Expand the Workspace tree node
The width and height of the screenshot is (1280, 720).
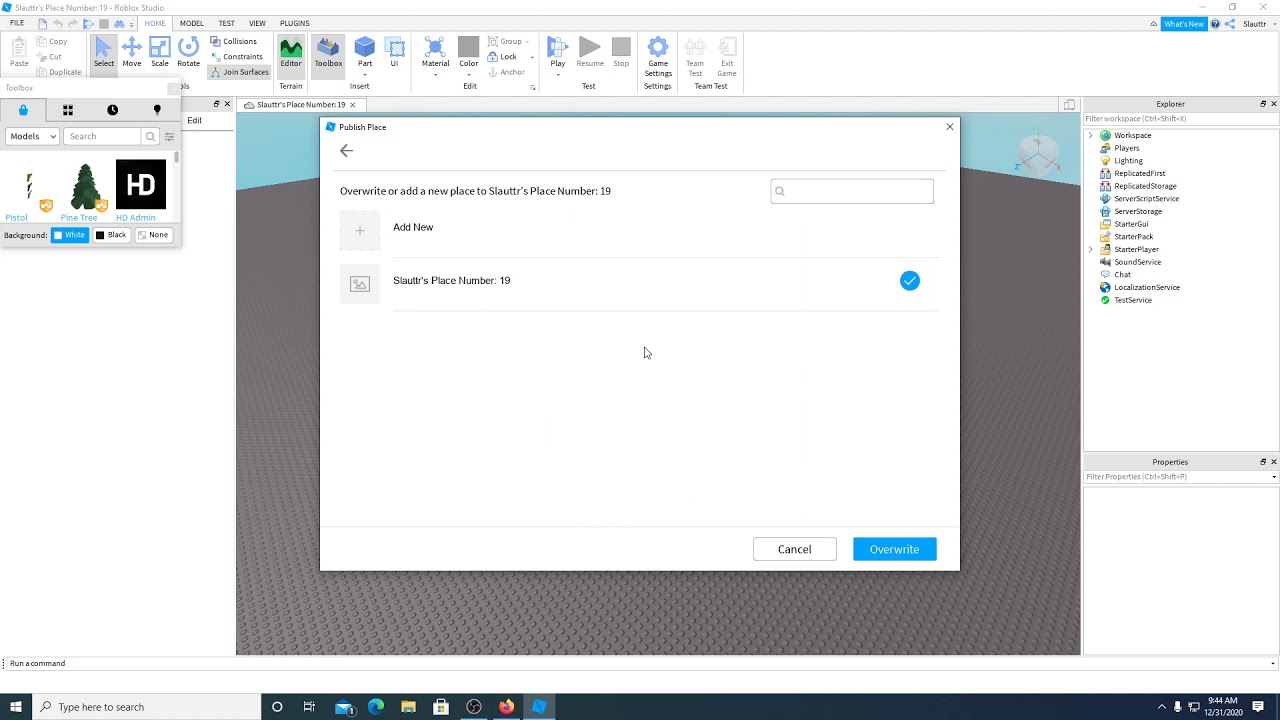(1091, 135)
